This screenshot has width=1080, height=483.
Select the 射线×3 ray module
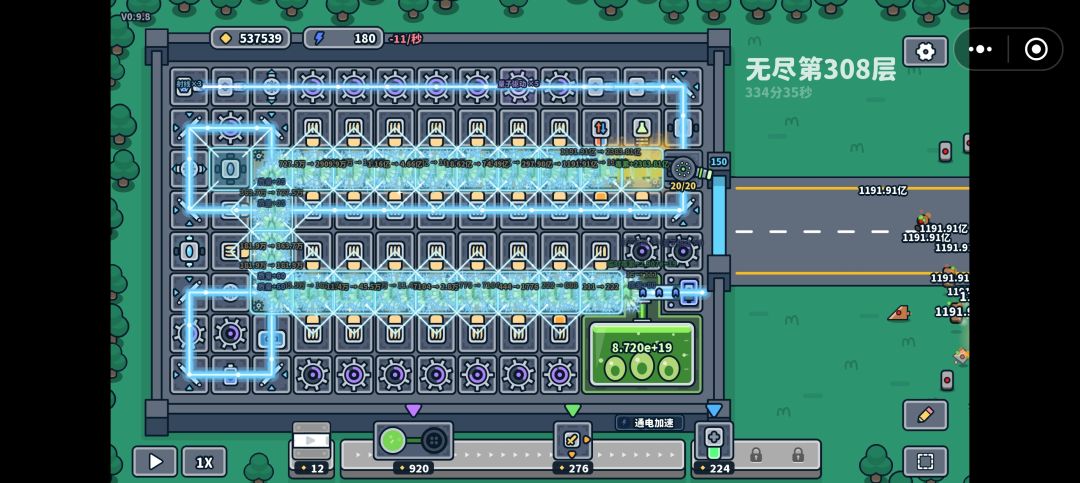coord(188,86)
